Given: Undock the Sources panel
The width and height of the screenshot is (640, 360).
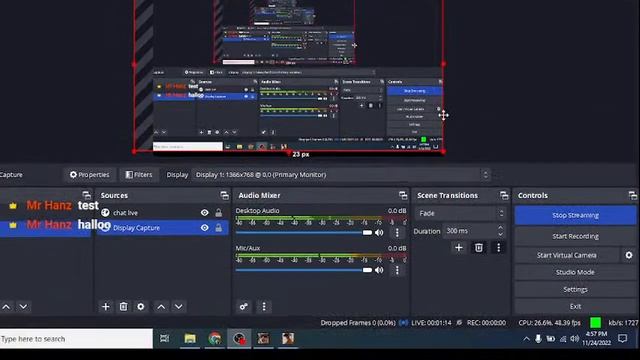Looking at the screenshot, I should [224, 196].
